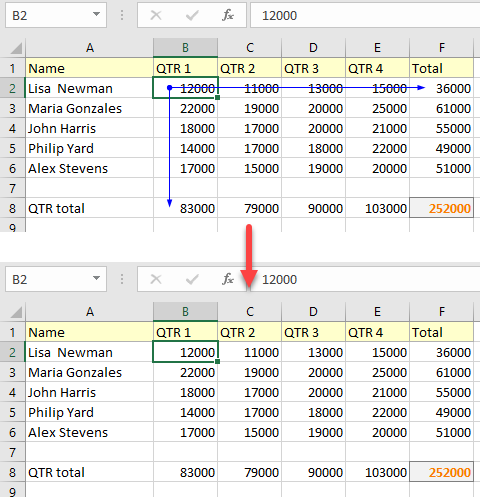Image resolution: width=480 pixels, height=497 pixels.
Task: Select the 103000 cell in the sheet with tracer arrows
Action: 377,208
